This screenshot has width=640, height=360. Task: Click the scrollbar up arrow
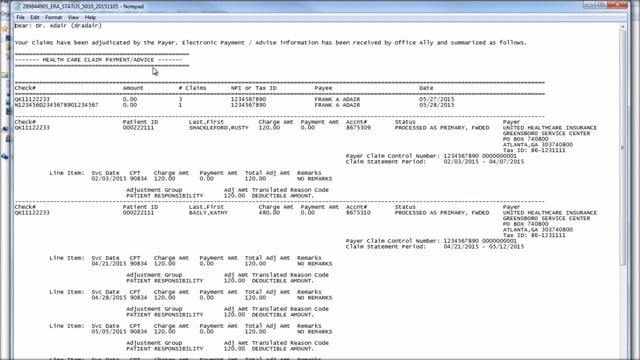(x=622, y=27)
